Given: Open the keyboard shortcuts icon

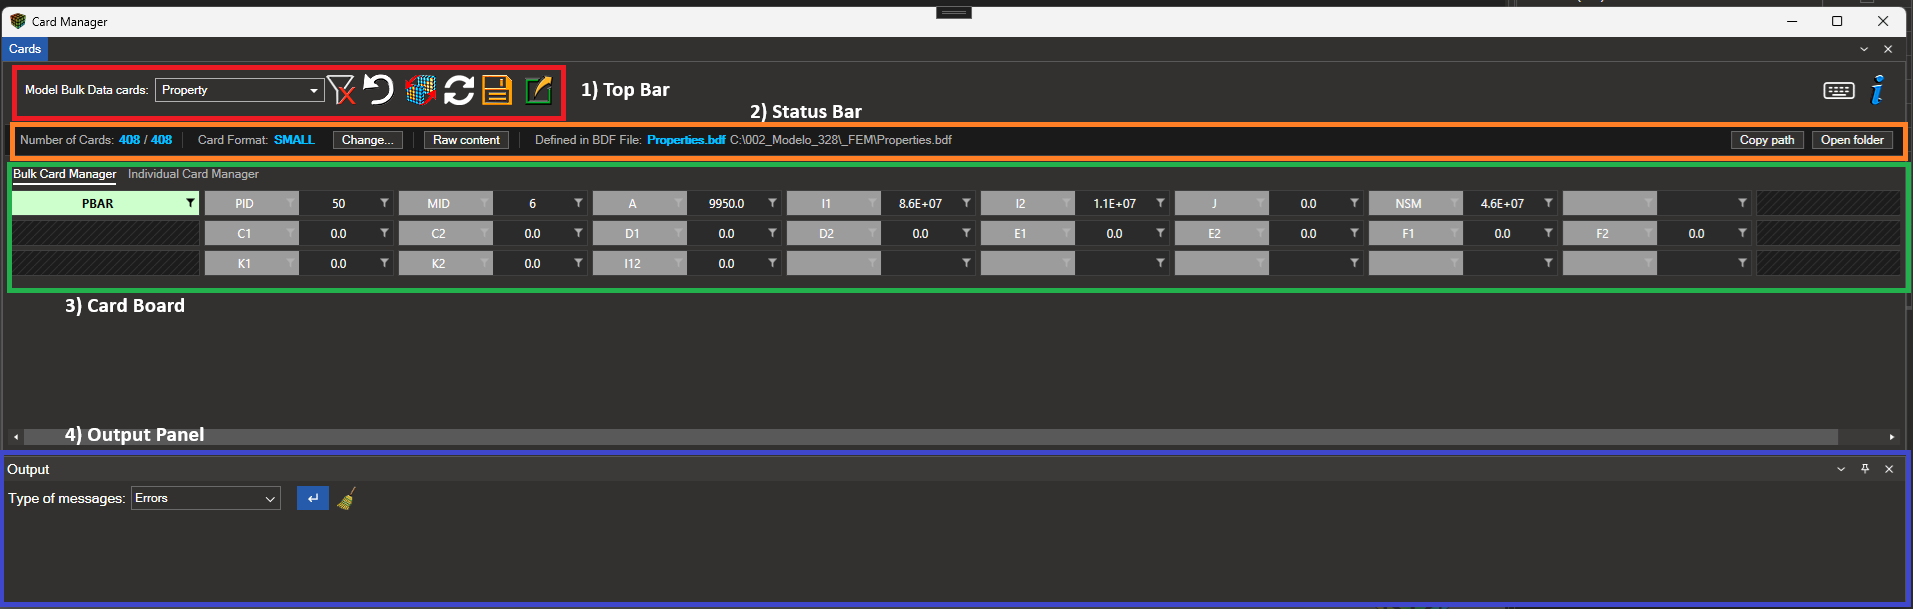Looking at the screenshot, I should (x=1839, y=90).
